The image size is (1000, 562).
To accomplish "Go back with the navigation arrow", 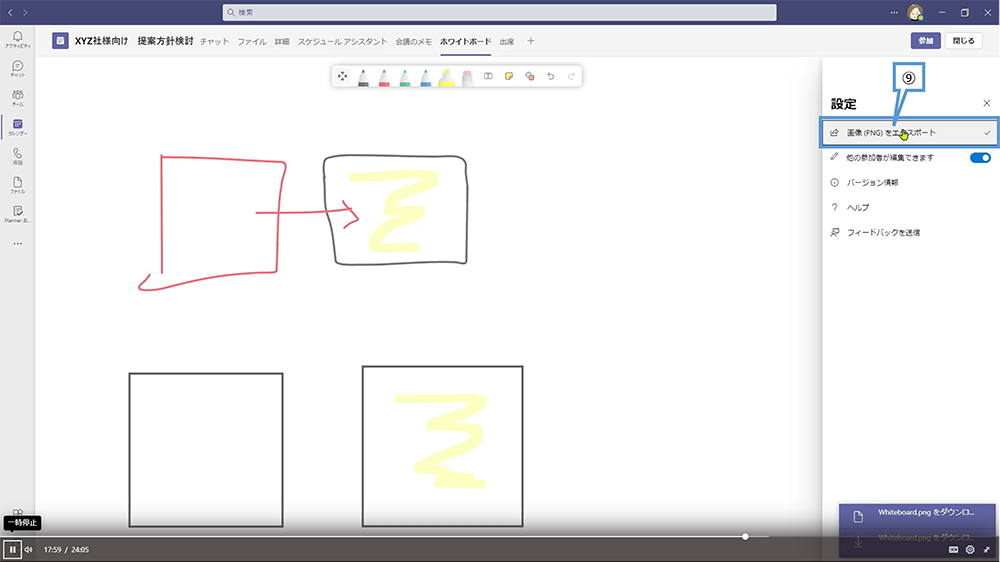I will click(x=10, y=12).
